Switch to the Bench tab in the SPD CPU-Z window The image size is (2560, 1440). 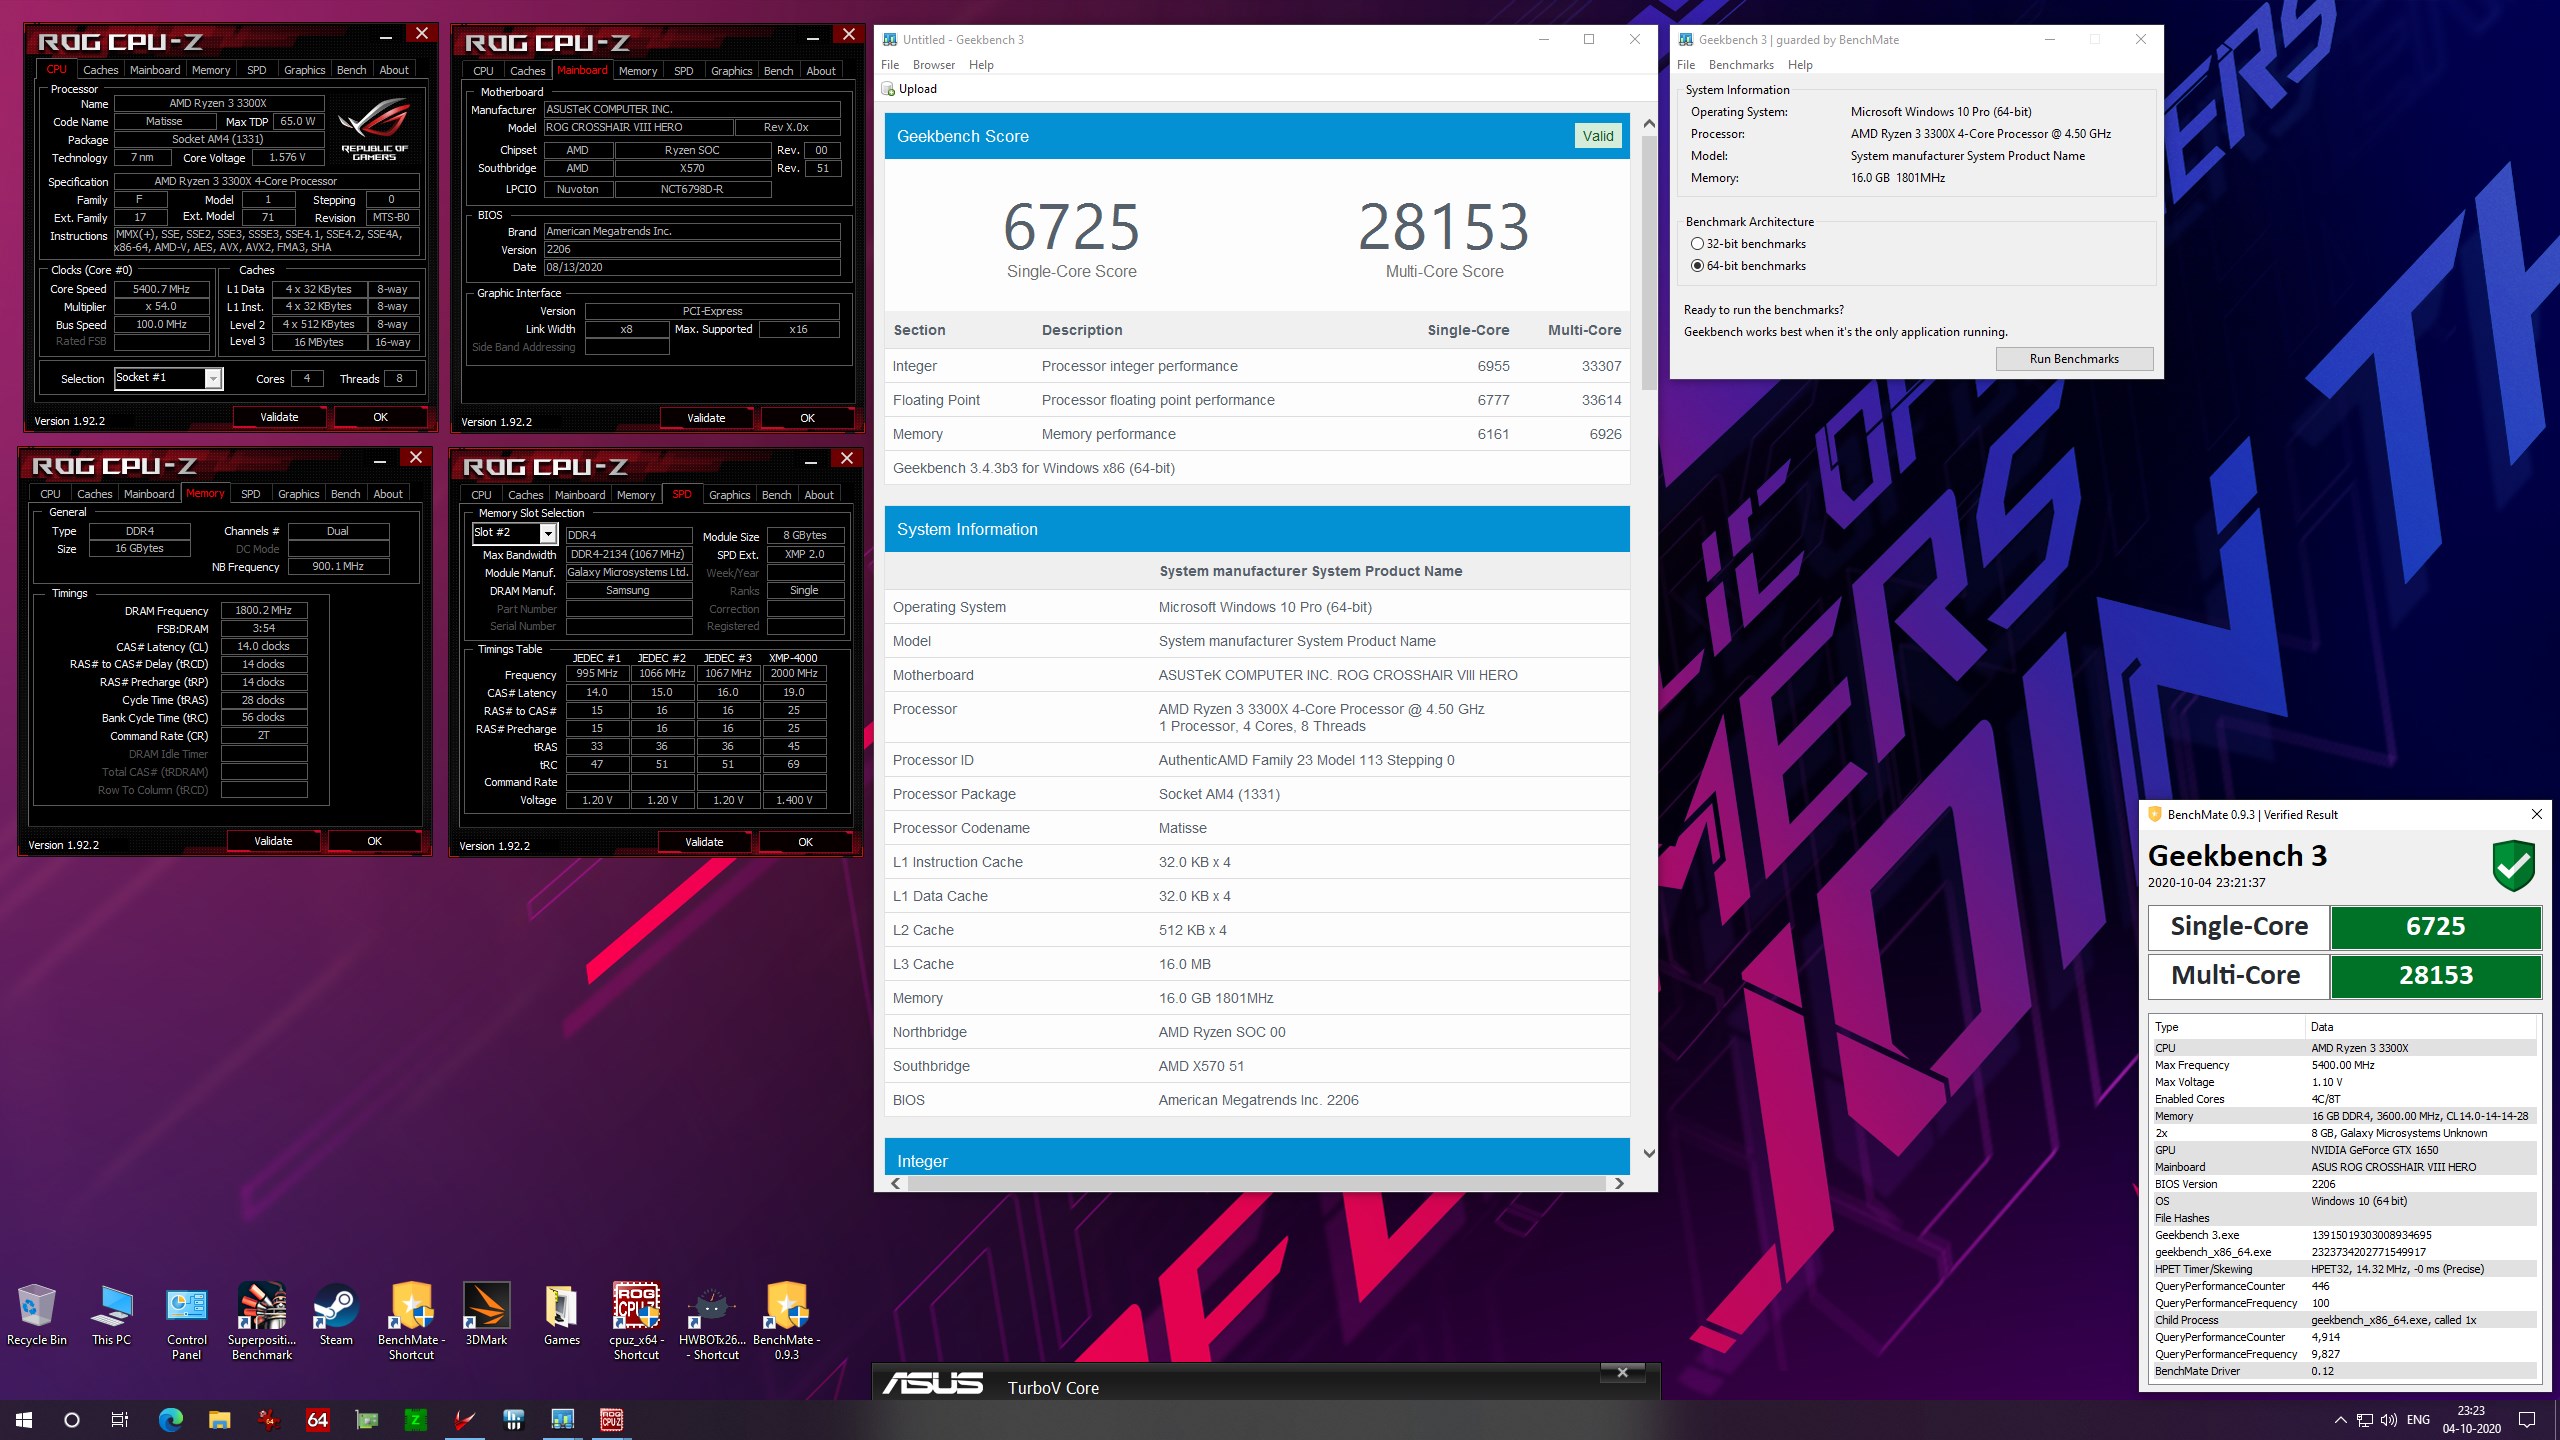click(x=776, y=495)
